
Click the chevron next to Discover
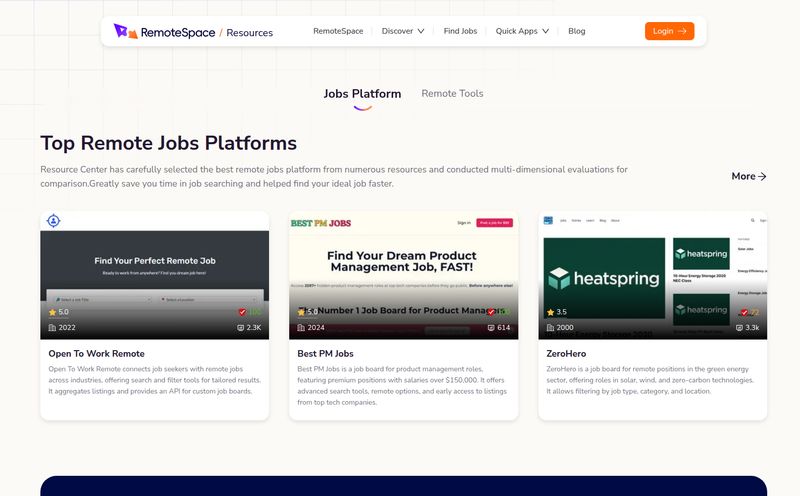point(421,31)
